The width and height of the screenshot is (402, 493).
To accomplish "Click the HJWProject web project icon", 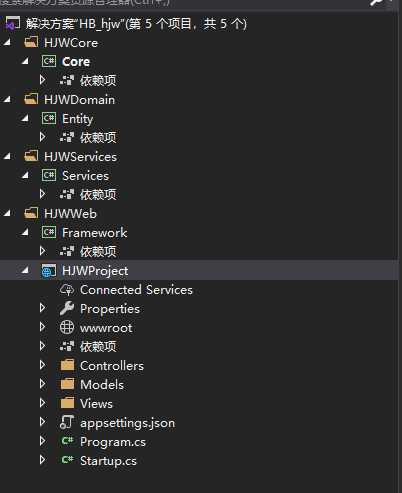I will tap(49, 271).
